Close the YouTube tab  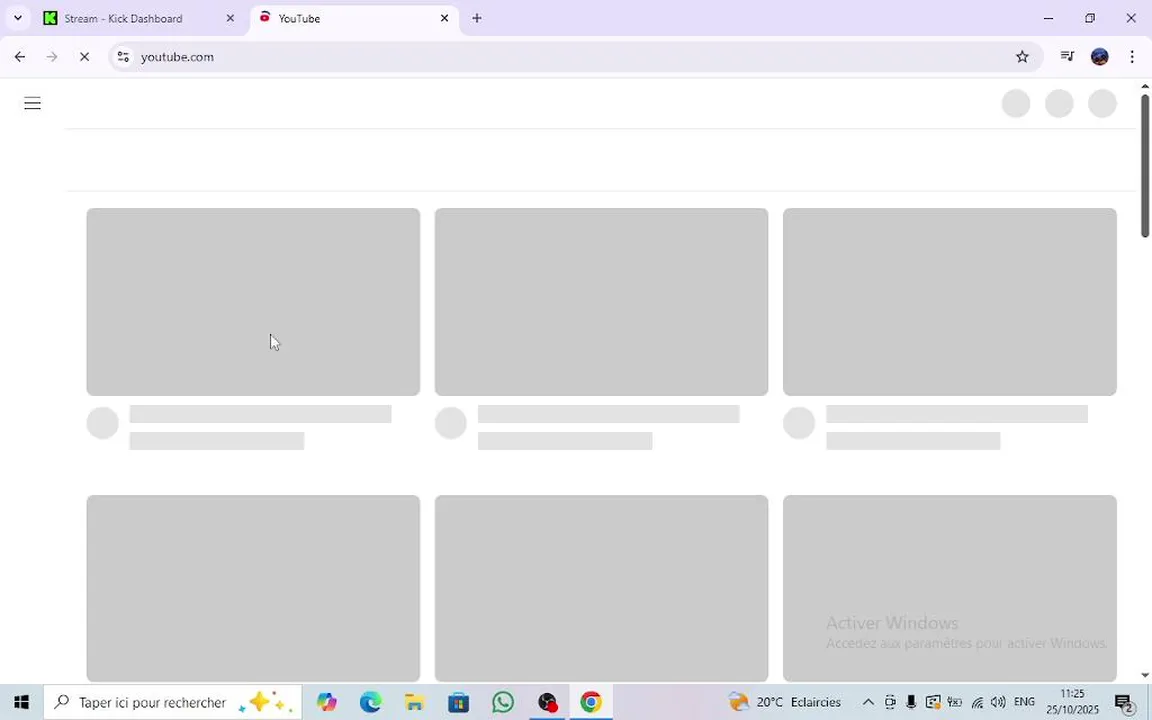click(444, 18)
